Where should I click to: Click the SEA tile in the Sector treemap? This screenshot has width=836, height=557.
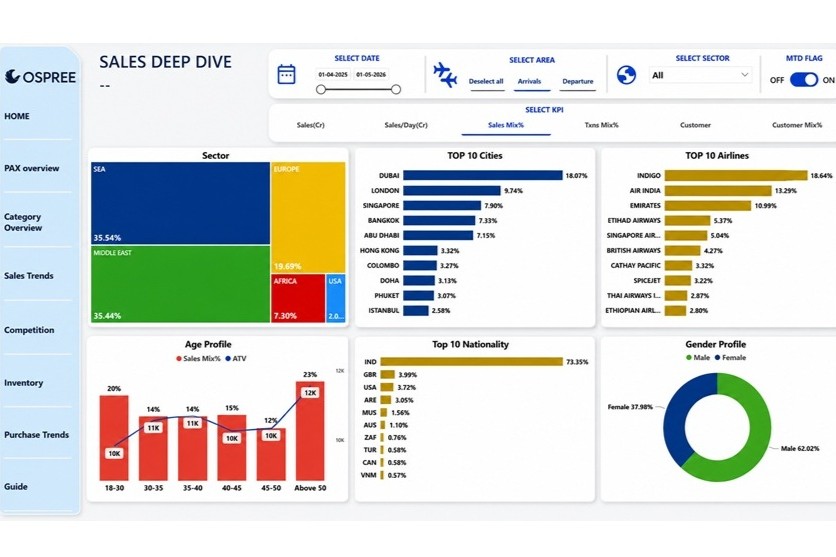(x=180, y=203)
